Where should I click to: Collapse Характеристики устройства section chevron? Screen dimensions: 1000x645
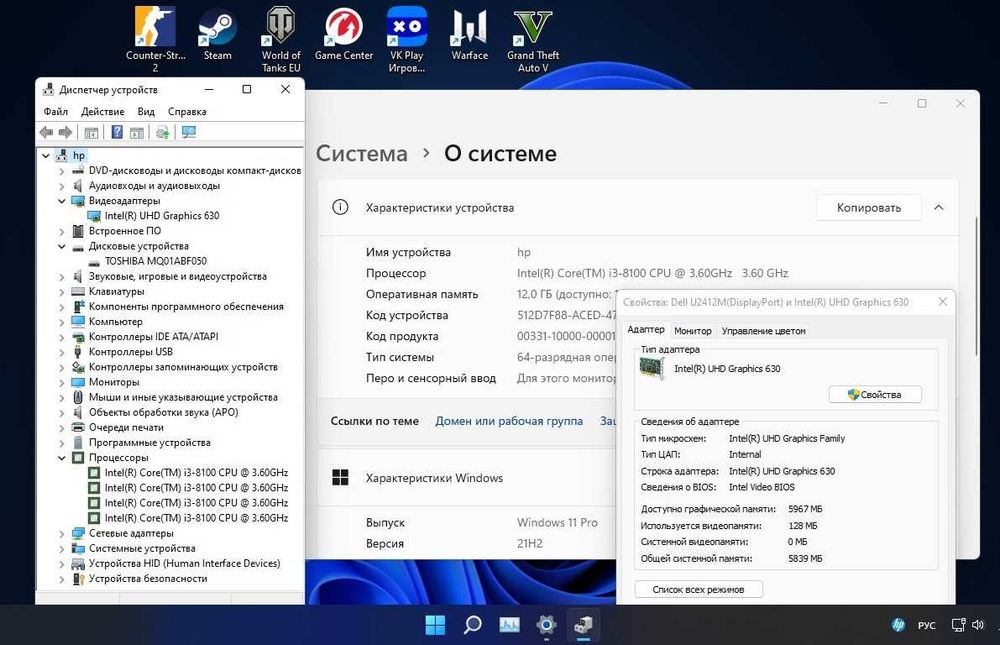click(939, 207)
